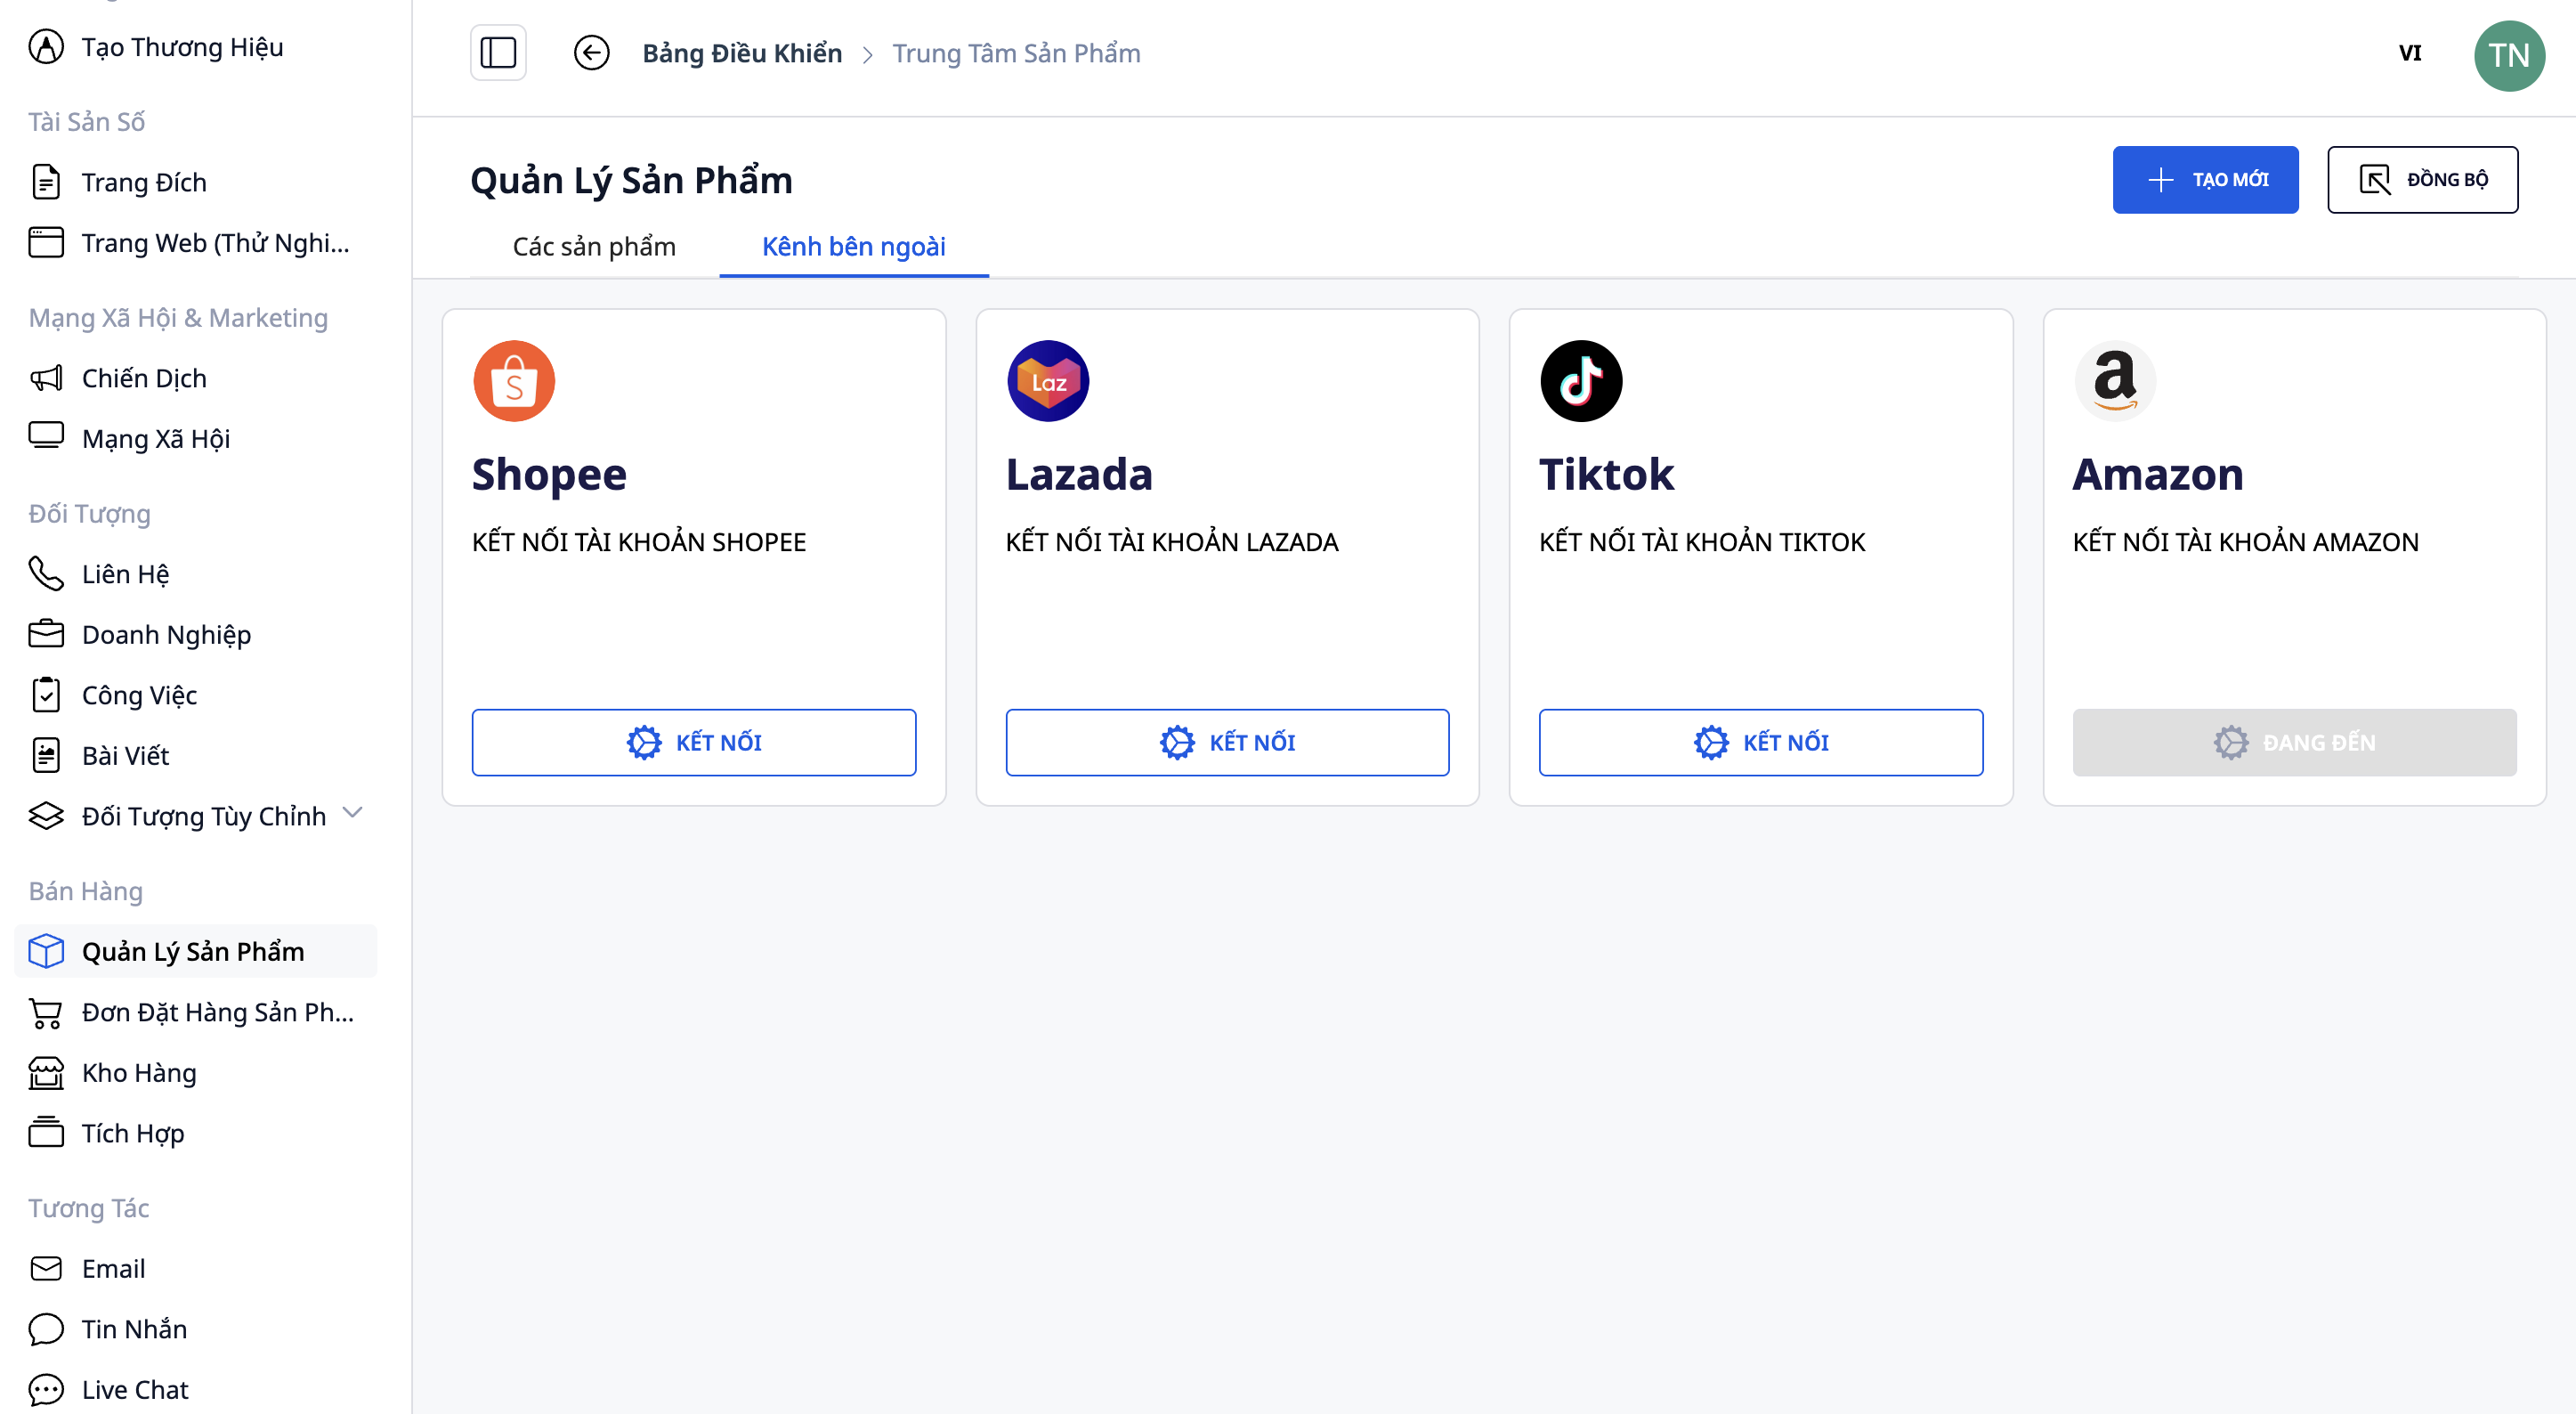The image size is (2576, 1414).
Task: Select the Kênh bên ngoài tab
Action: point(853,247)
